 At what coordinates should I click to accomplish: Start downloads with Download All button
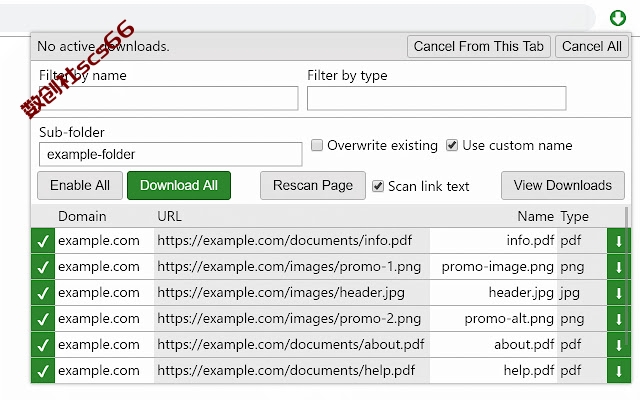179,185
